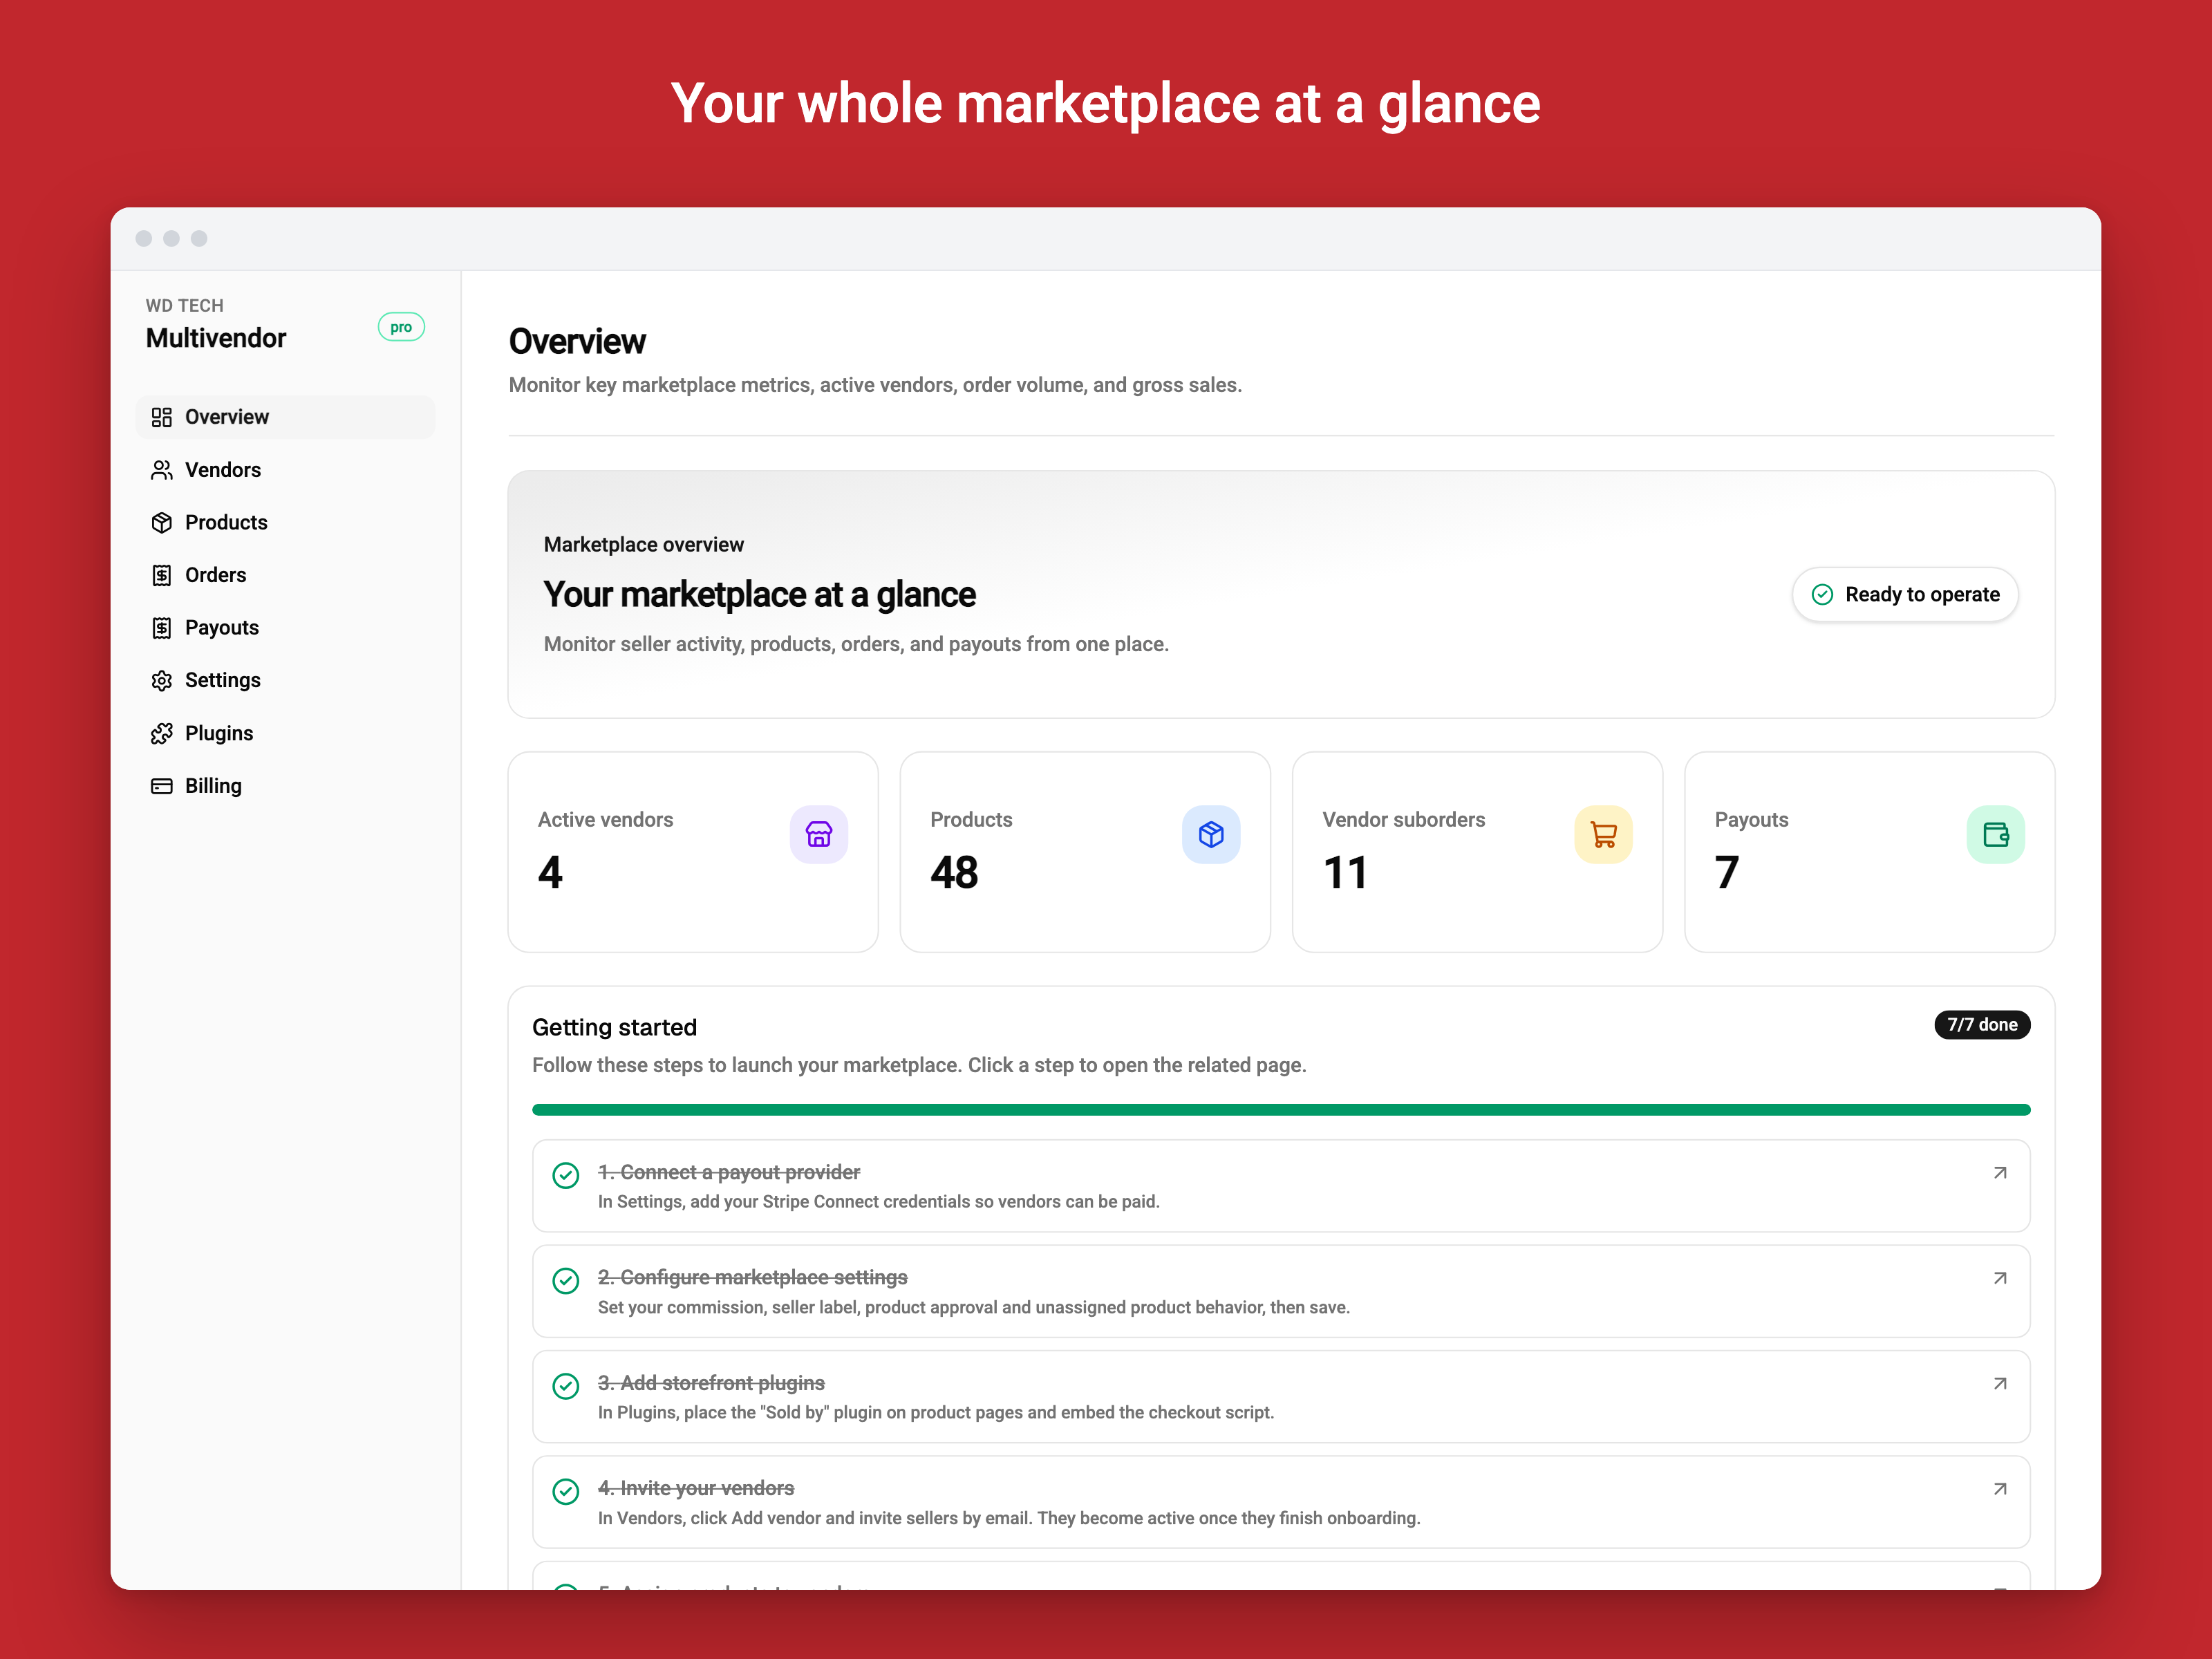Click the Vendors people icon
The image size is (2212, 1659).
(x=161, y=470)
